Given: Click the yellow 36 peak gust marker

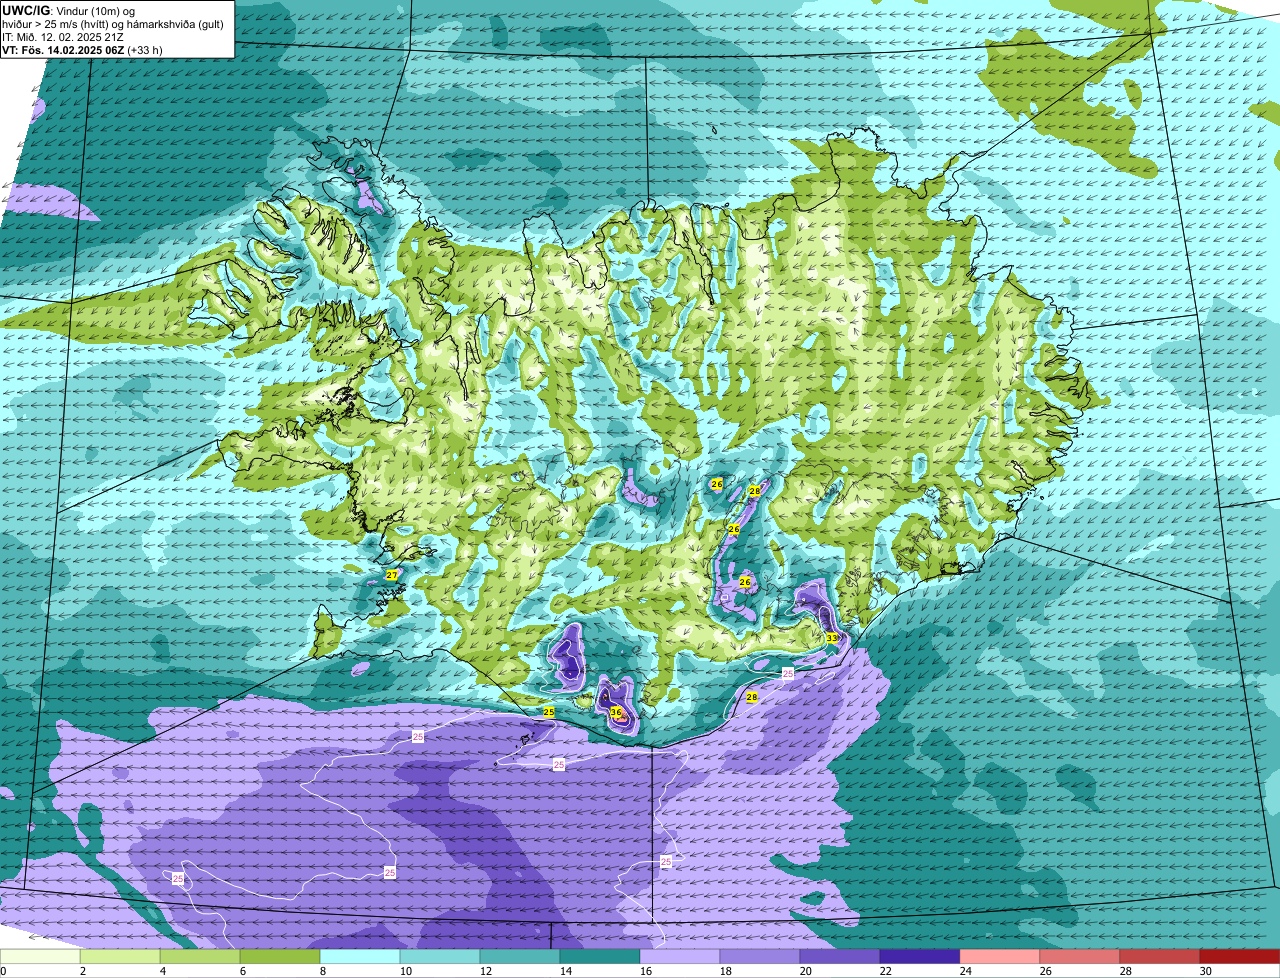Looking at the screenshot, I should [x=616, y=713].
